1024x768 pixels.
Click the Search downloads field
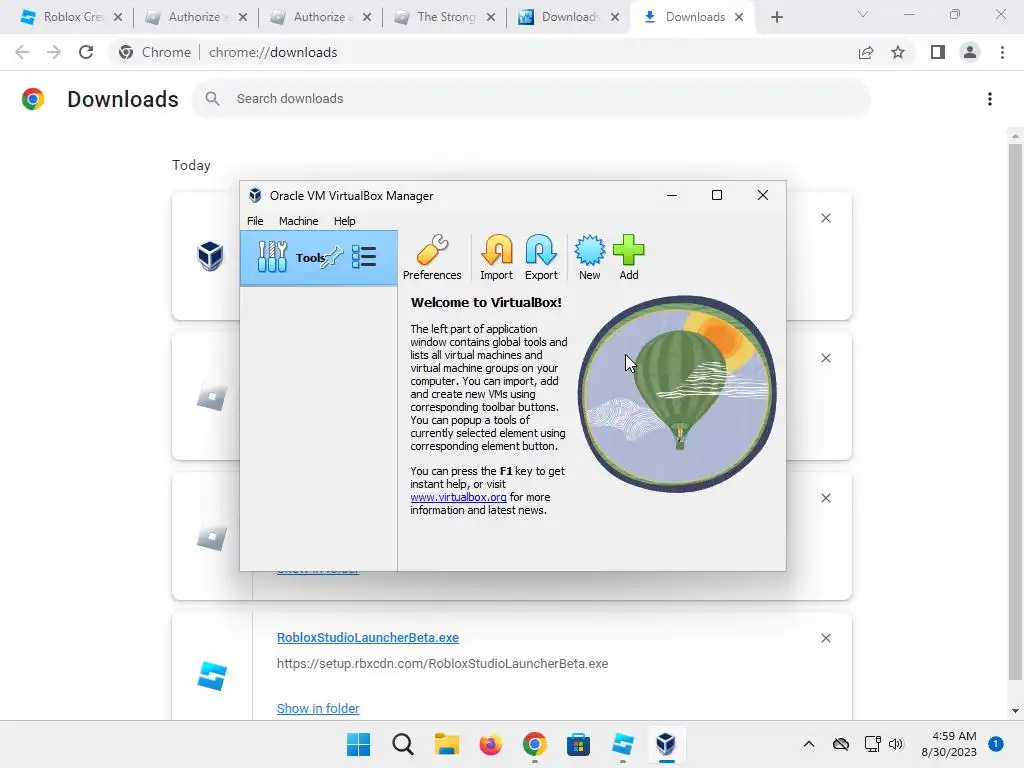[x=531, y=99]
